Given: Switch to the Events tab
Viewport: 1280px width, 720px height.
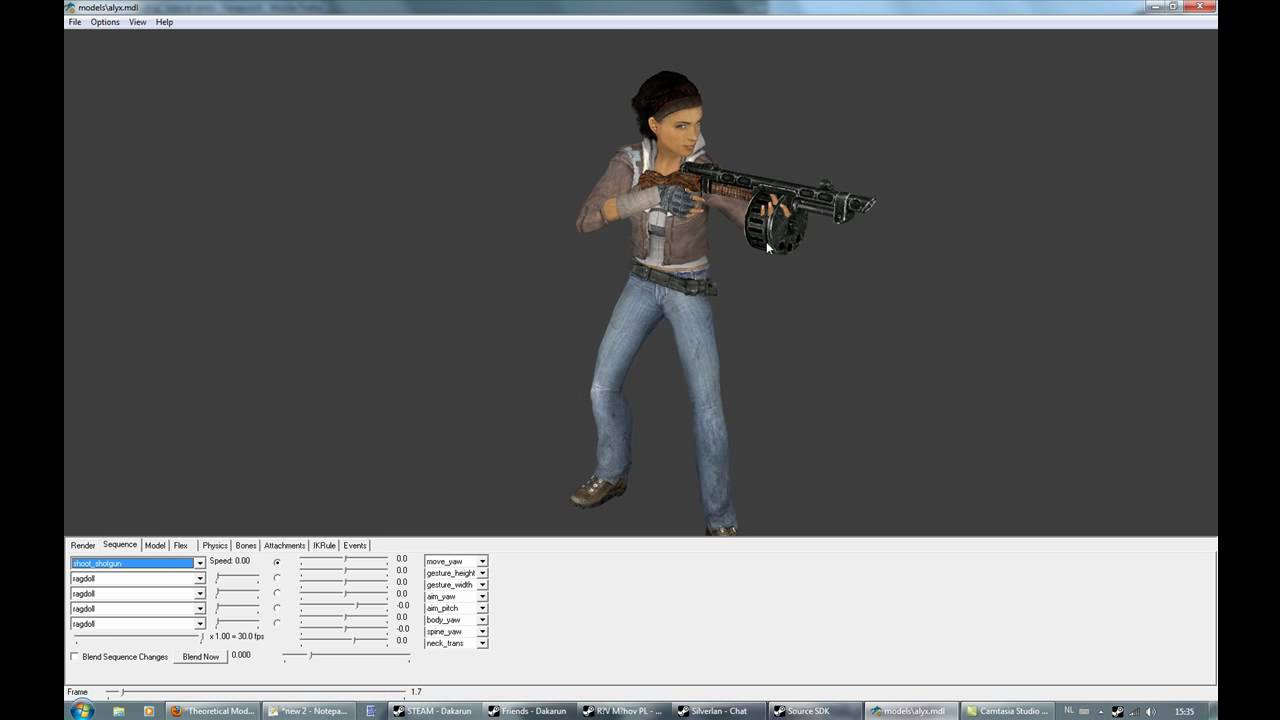Looking at the screenshot, I should (355, 545).
